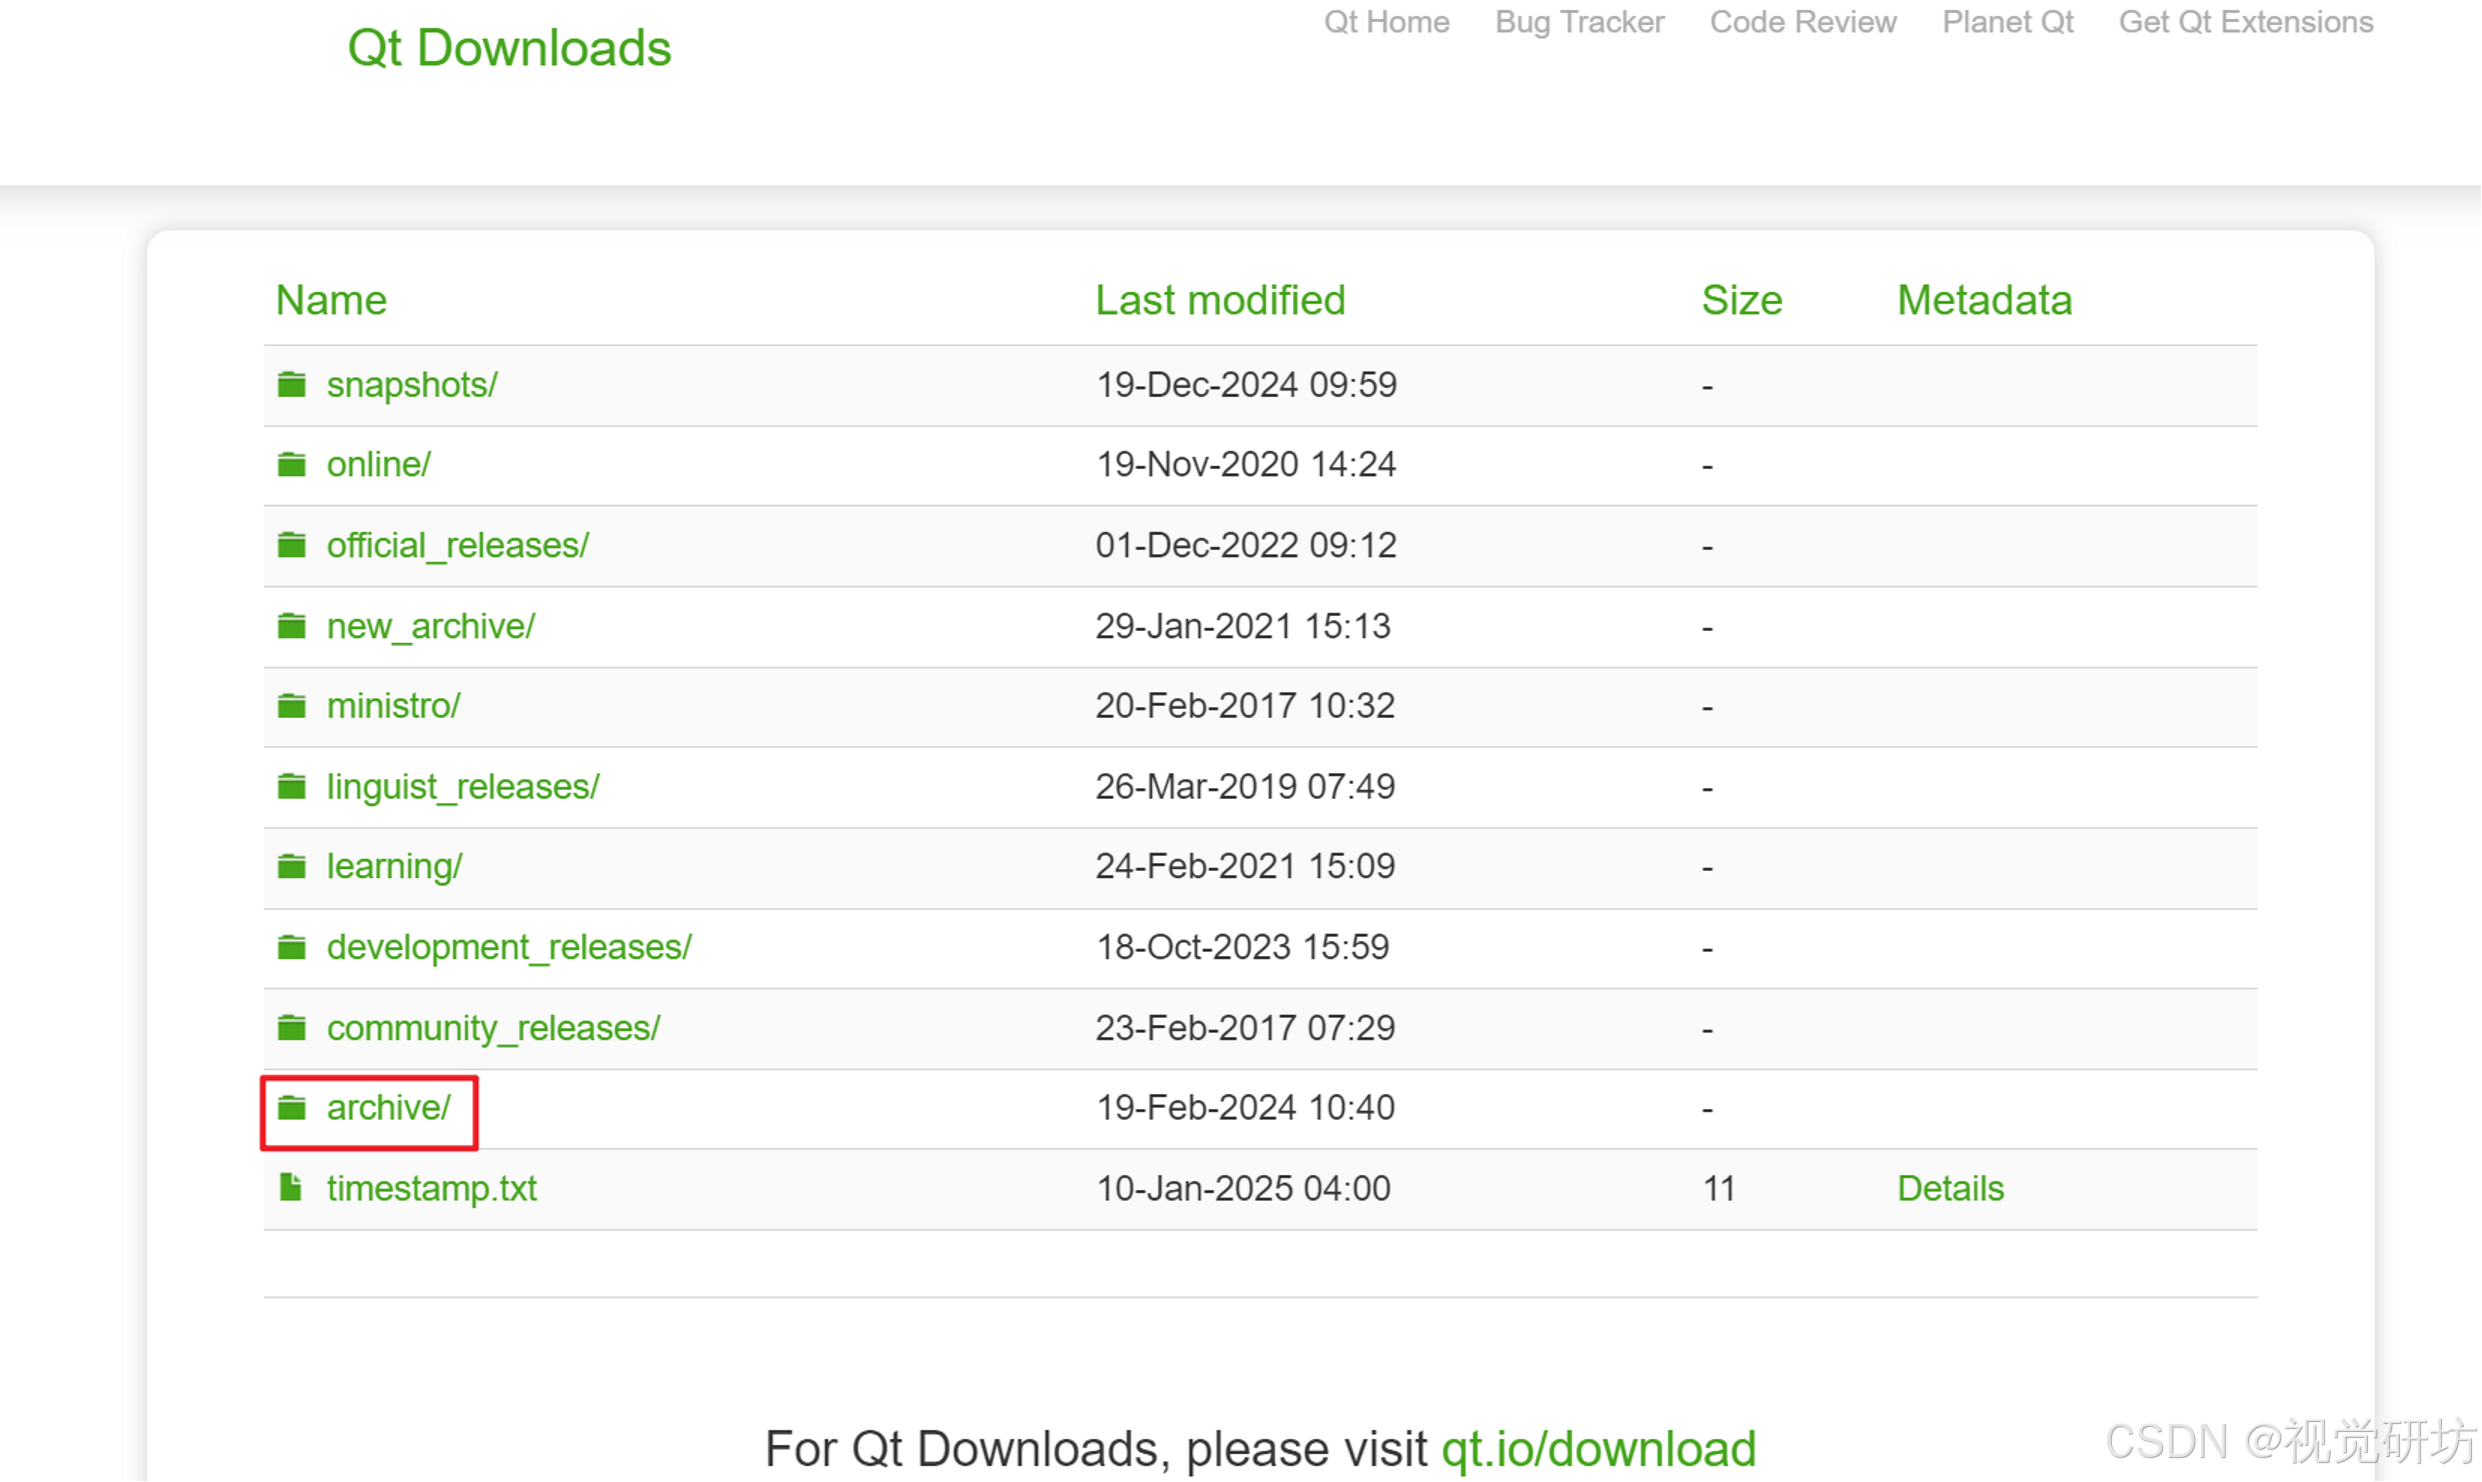View Details metadata for timestamp.txt
The width and height of the screenshot is (2482, 1482).
1950,1188
